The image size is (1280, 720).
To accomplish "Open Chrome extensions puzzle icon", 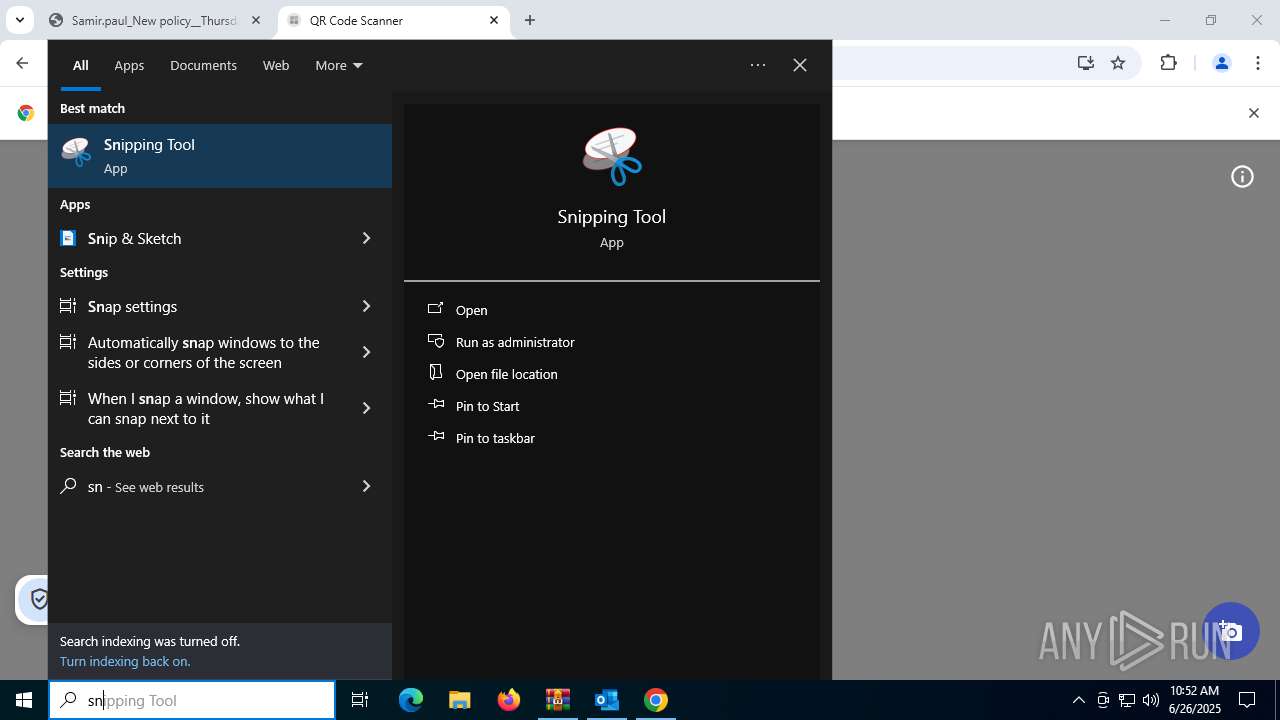I will tap(1169, 63).
